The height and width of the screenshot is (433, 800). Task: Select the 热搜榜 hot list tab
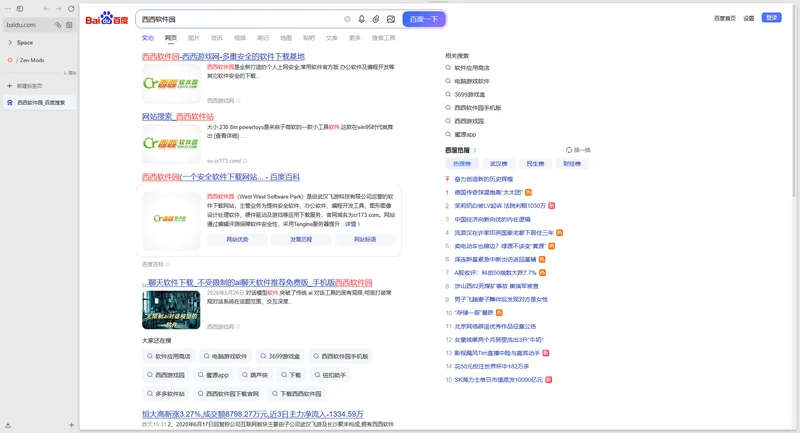pyautogui.click(x=462, y=164)
